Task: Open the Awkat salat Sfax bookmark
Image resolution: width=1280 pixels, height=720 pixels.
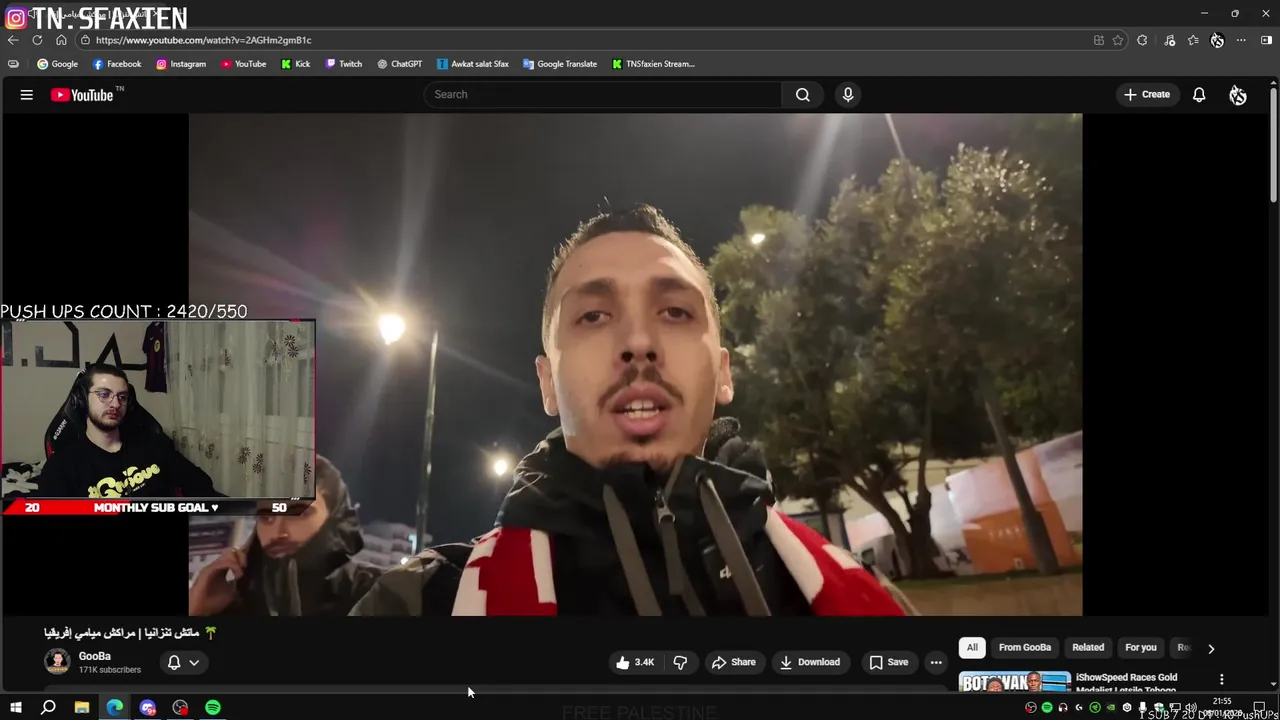Action: click(473, 64)
